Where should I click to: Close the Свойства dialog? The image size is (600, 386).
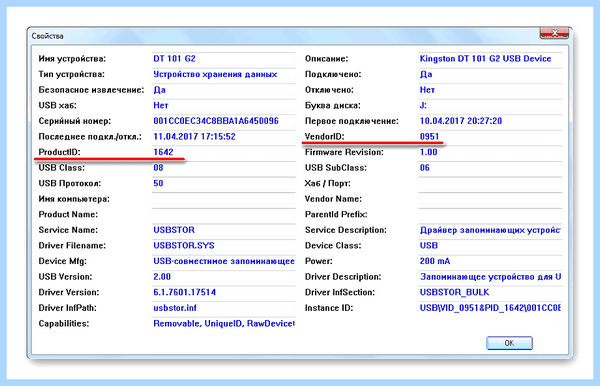tap(554, 33)
